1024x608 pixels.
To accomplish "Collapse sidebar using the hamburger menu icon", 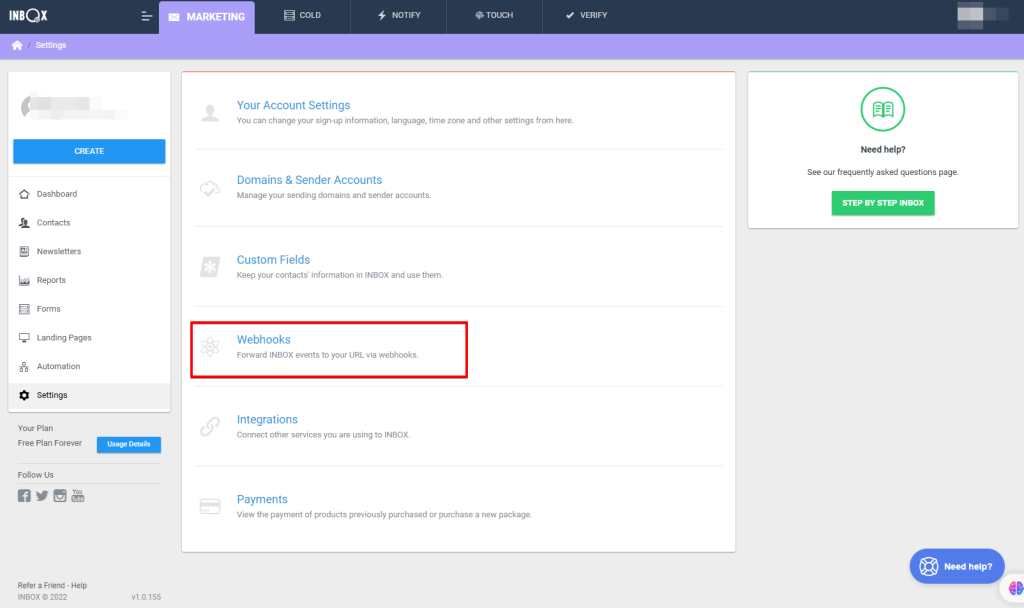I will tap(147, 16).
